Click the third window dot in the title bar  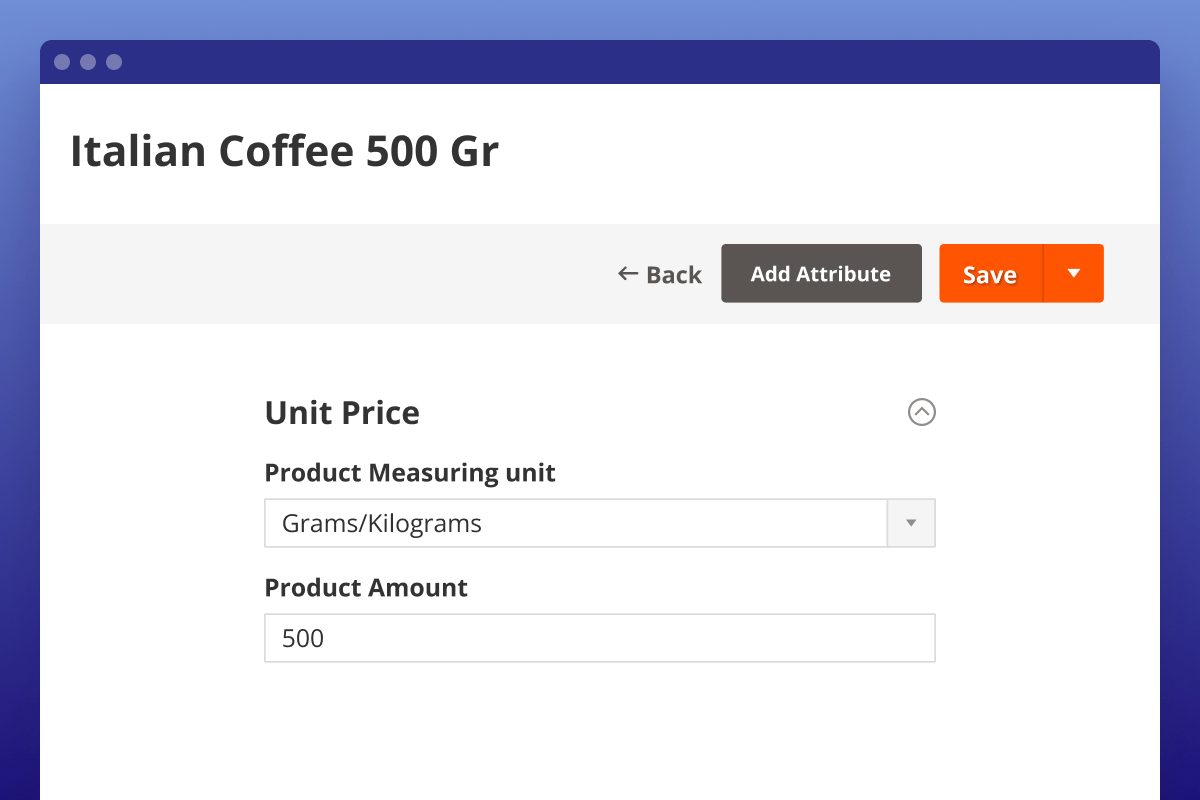(x=114, y=61)
